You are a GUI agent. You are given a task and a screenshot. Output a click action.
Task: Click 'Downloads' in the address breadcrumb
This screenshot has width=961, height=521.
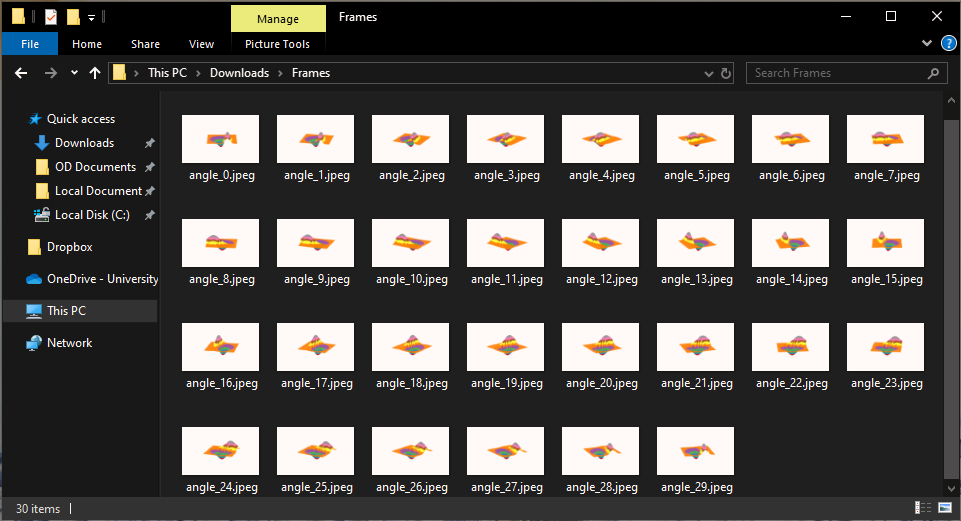click(x=240, y=73)
